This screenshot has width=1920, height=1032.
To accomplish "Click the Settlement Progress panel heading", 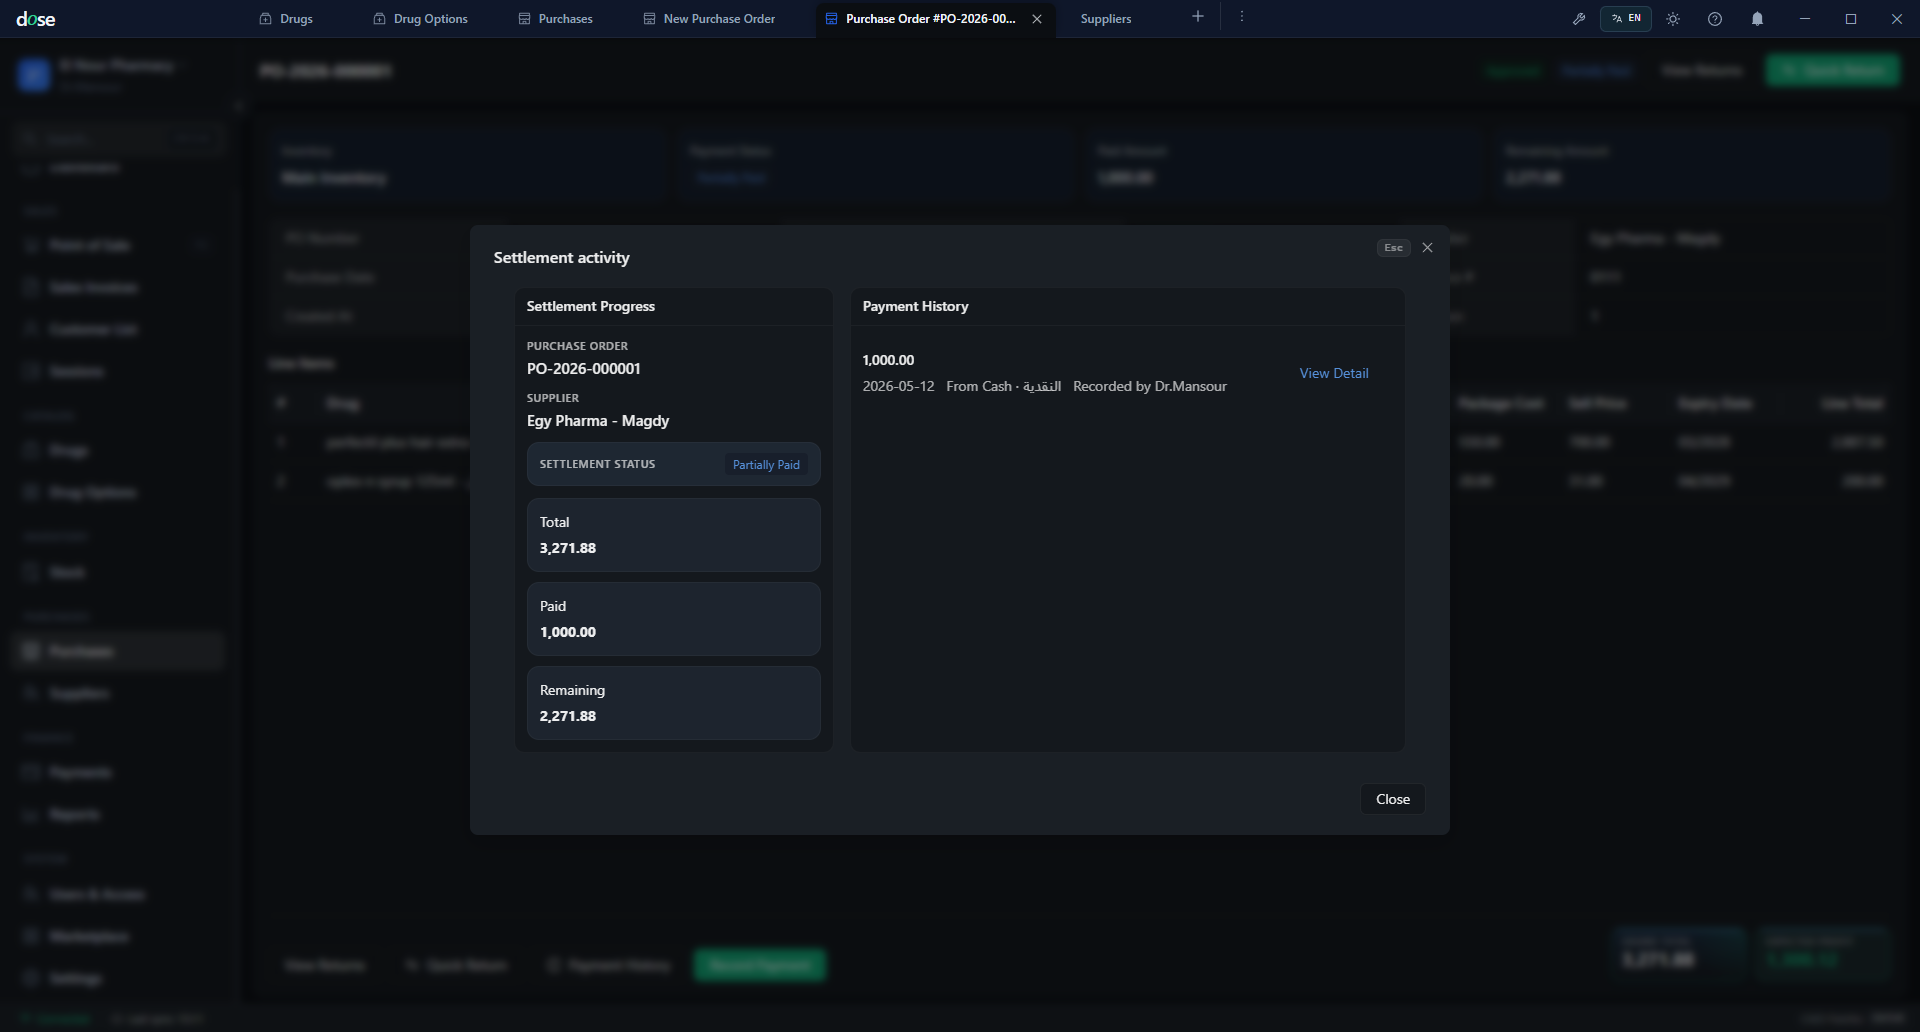I will 591,306.
